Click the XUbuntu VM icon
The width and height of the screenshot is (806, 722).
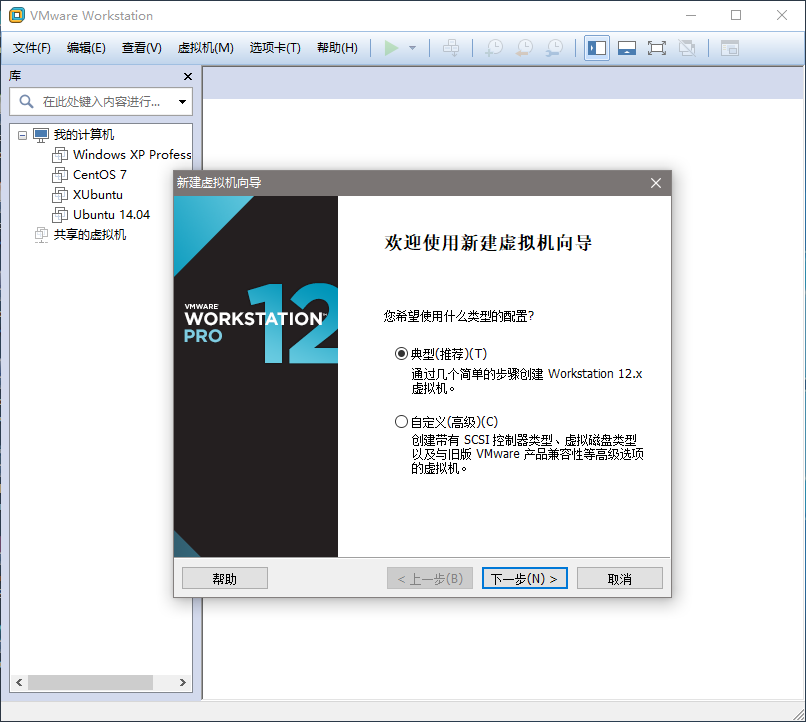(x=60, y=195)
